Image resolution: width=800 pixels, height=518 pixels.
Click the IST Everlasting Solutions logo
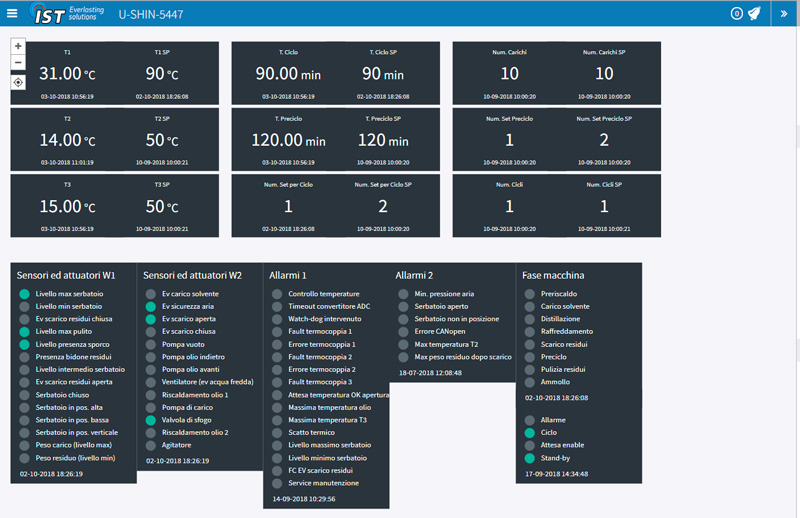tap(67, 14)
